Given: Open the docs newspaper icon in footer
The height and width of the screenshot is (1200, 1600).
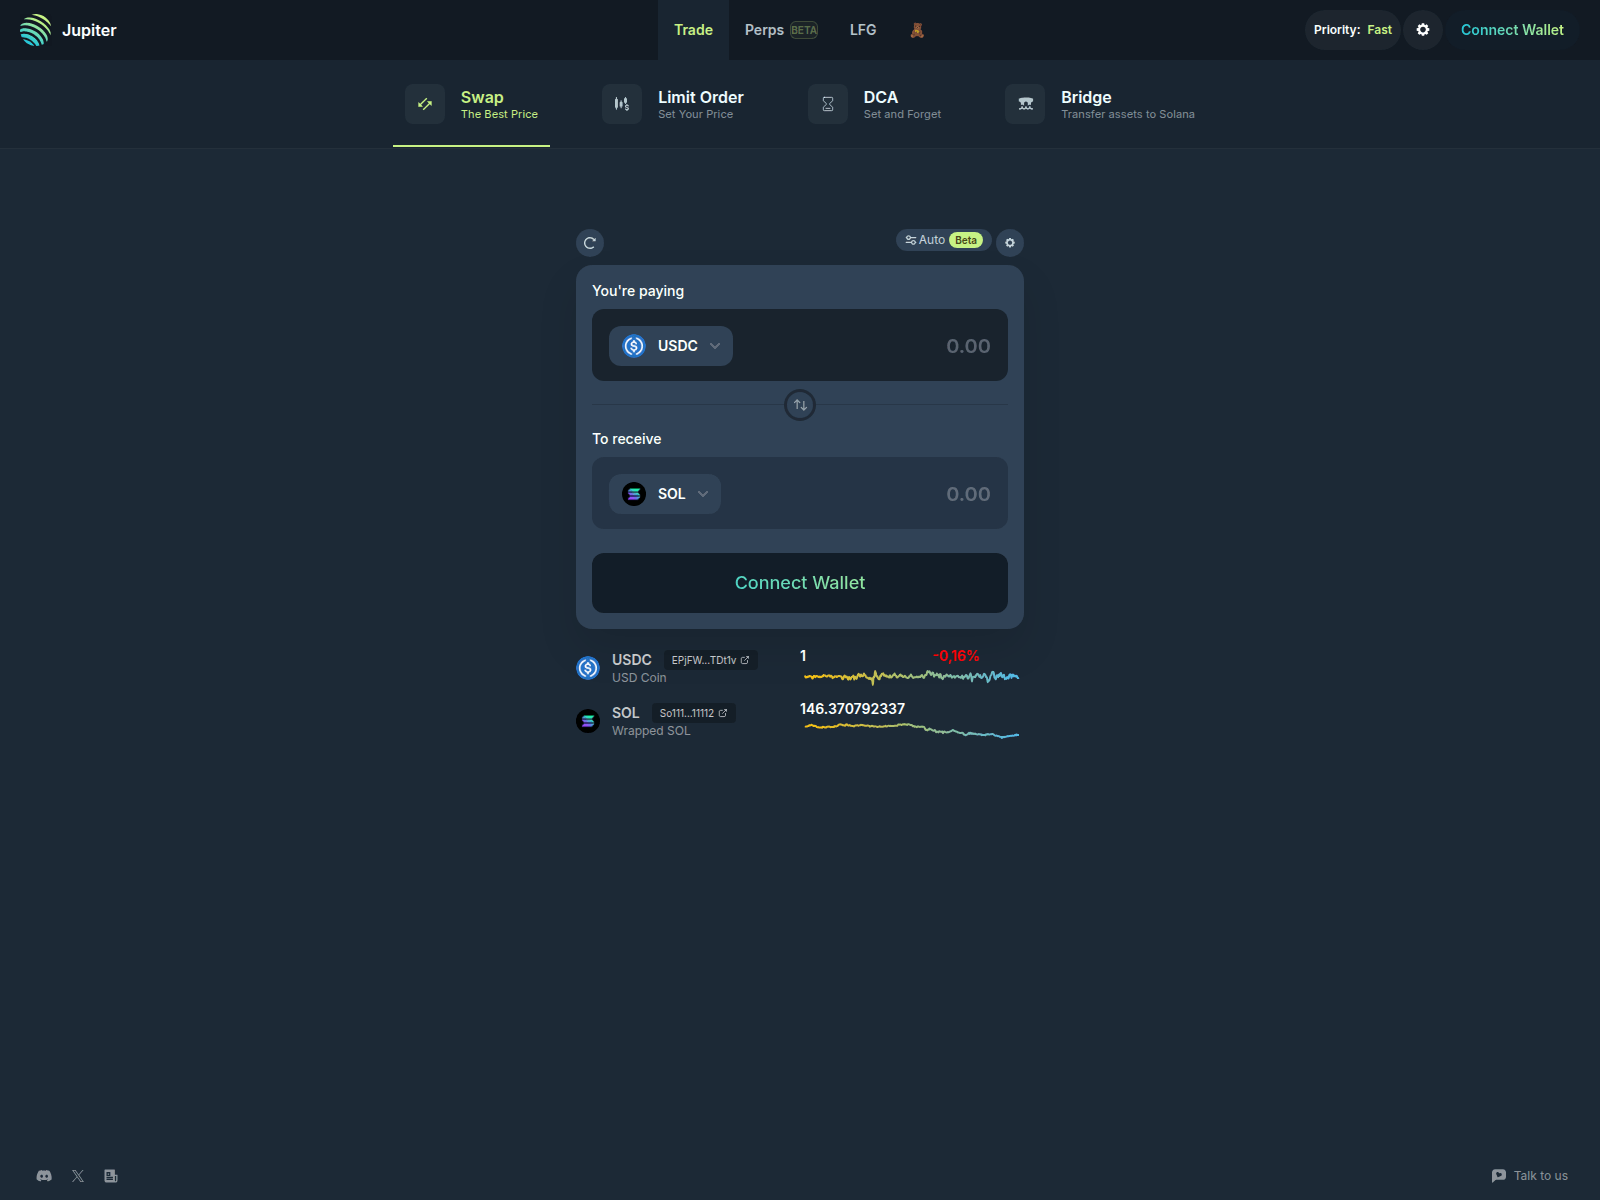Looking at the screenshot, I should point(111,1176).
